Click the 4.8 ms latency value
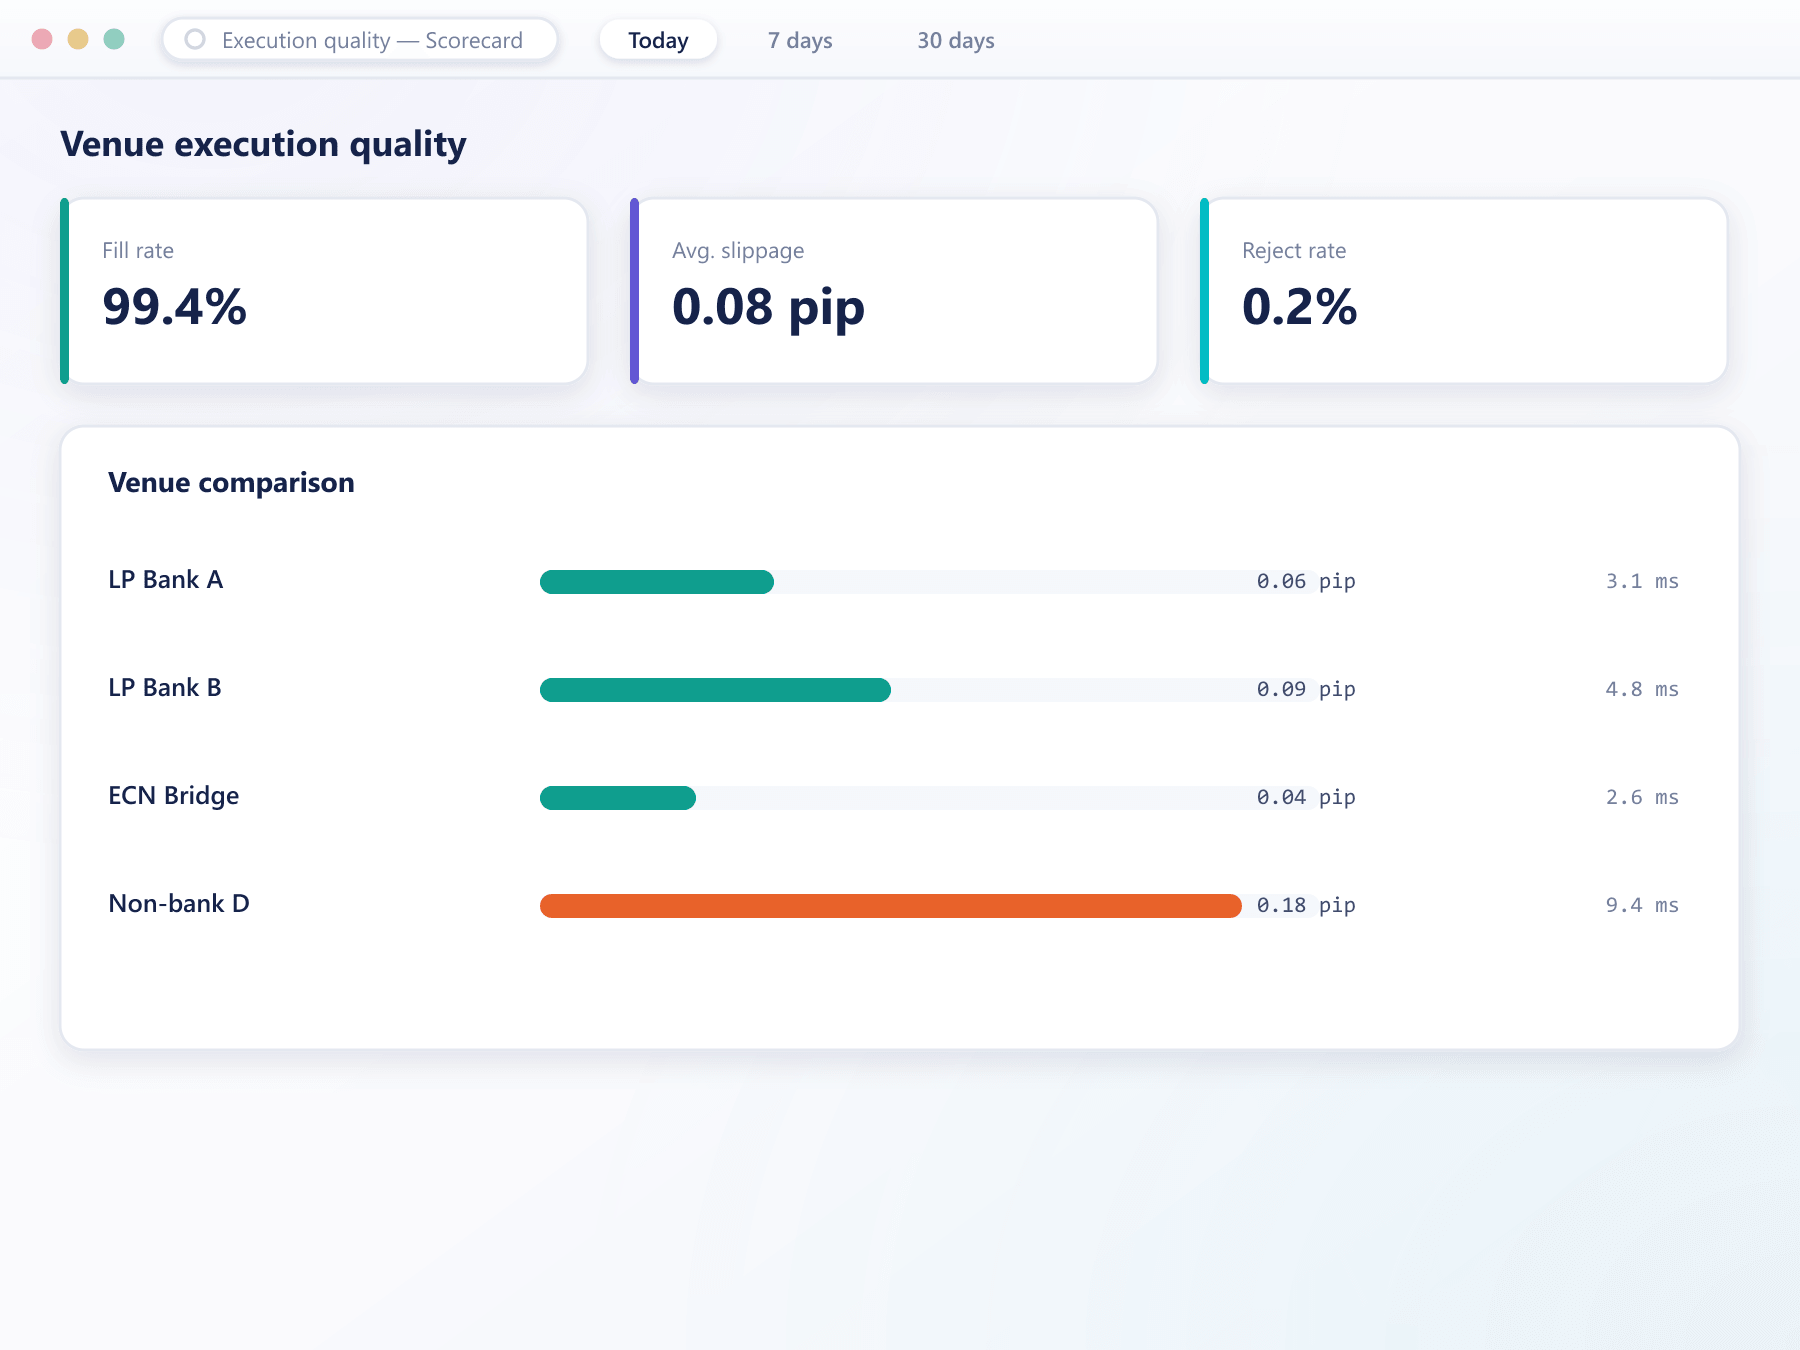This screenshot has height=1350, width=1800. tap(1642, 689)
